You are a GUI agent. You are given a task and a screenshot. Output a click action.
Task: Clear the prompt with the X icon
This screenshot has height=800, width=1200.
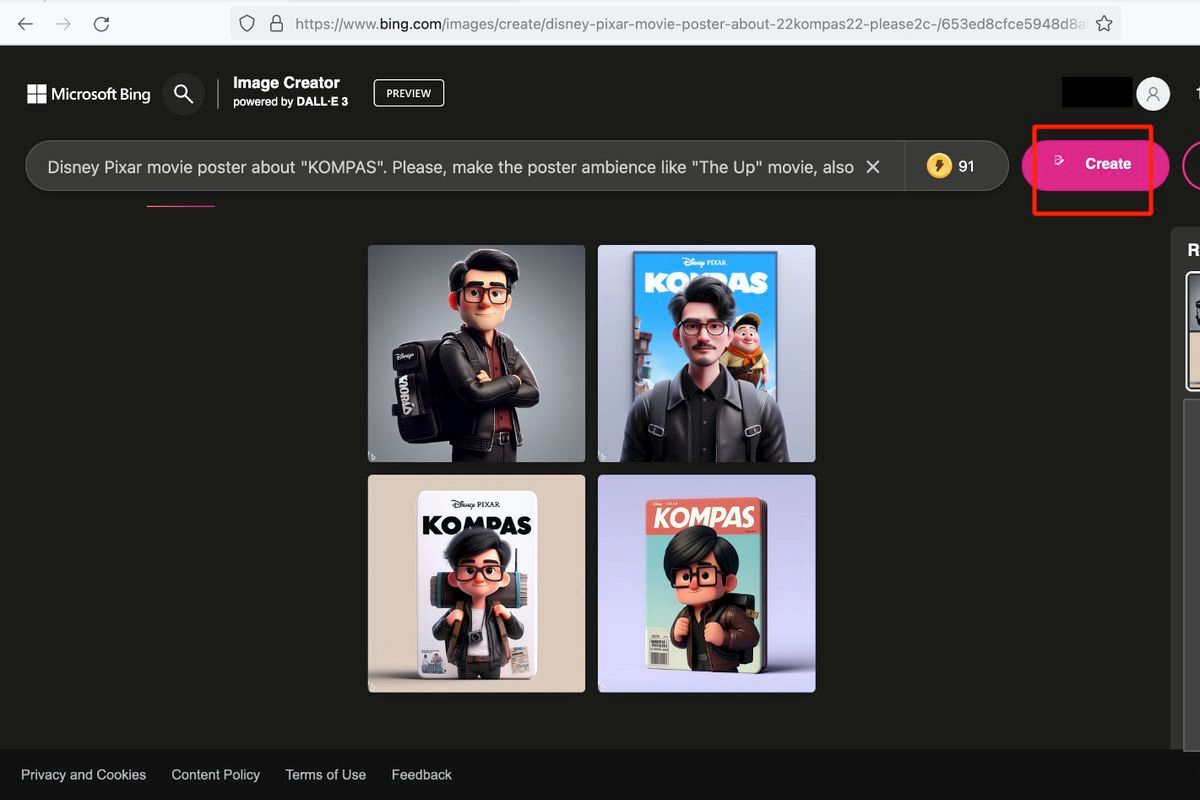click(x=873, y=167)
